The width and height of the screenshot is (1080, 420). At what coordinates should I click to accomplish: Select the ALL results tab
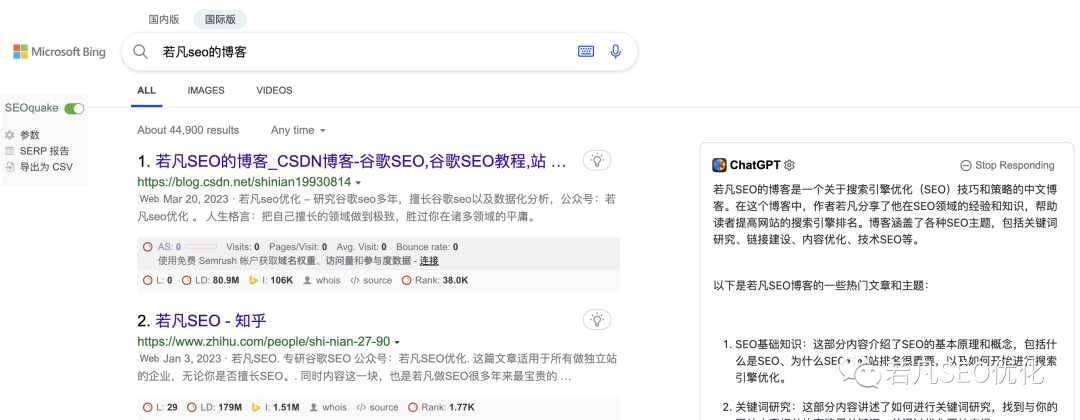coord(147,90)
